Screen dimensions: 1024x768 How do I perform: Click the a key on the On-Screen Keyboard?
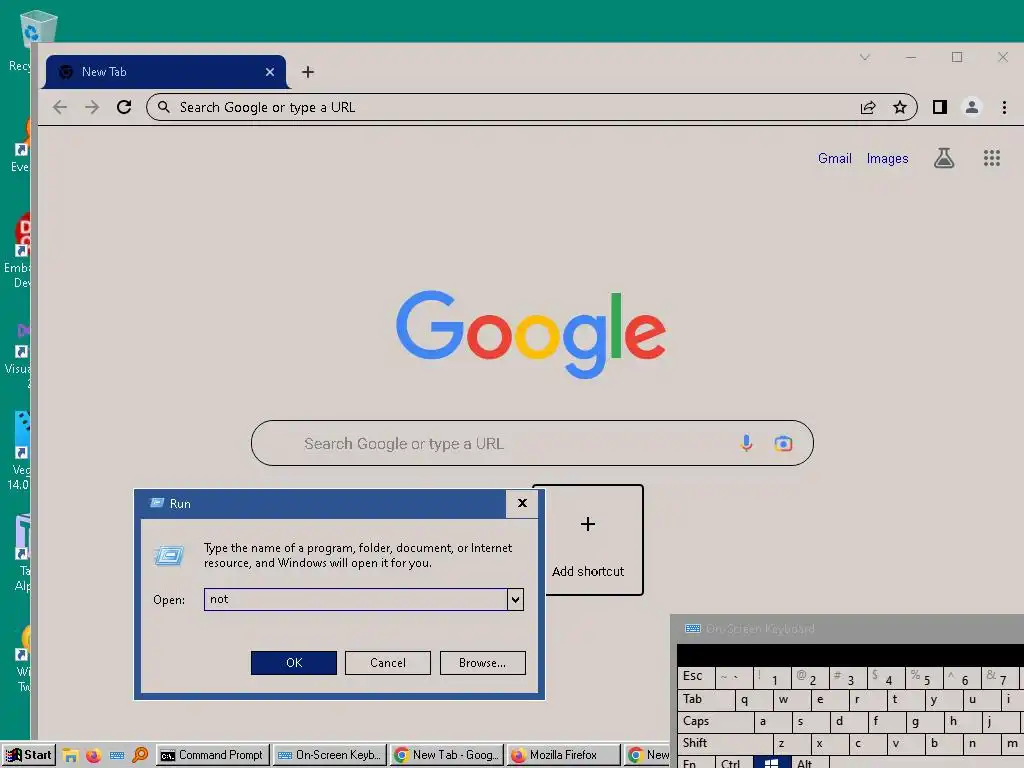773,722
